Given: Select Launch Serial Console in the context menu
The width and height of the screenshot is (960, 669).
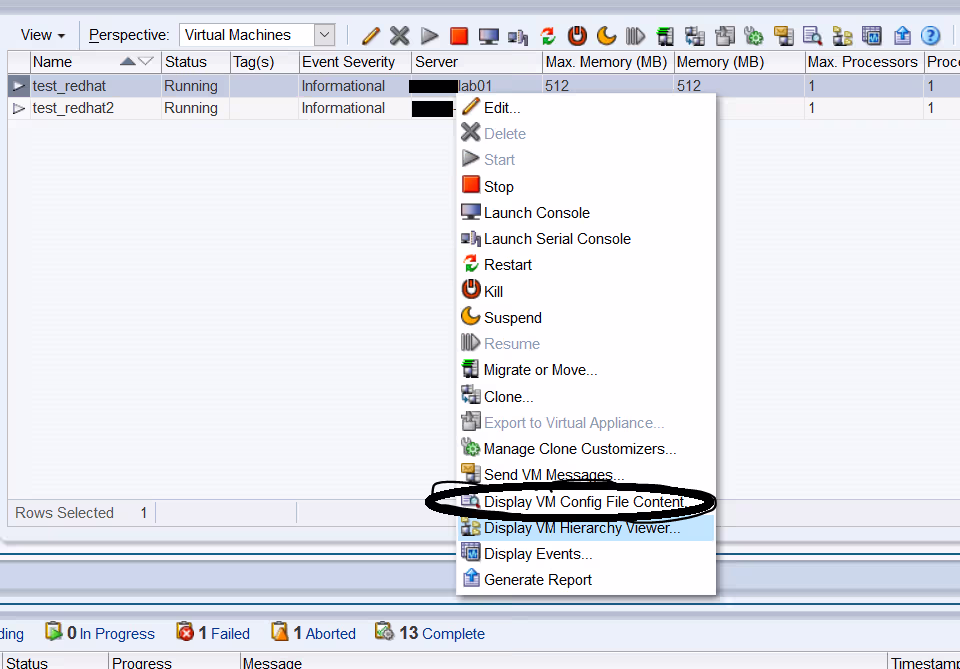Looking at the screenshot, I should (x=557, y=239).
